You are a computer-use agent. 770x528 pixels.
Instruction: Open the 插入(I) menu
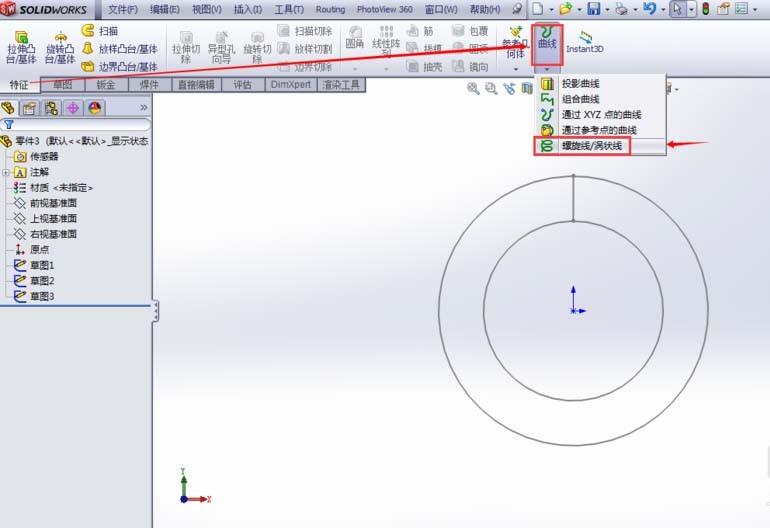pyautogui.click(x=248, y=9)
